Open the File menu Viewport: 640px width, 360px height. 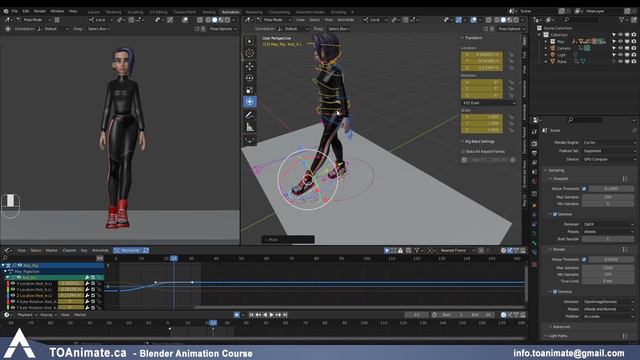[15, 11]
